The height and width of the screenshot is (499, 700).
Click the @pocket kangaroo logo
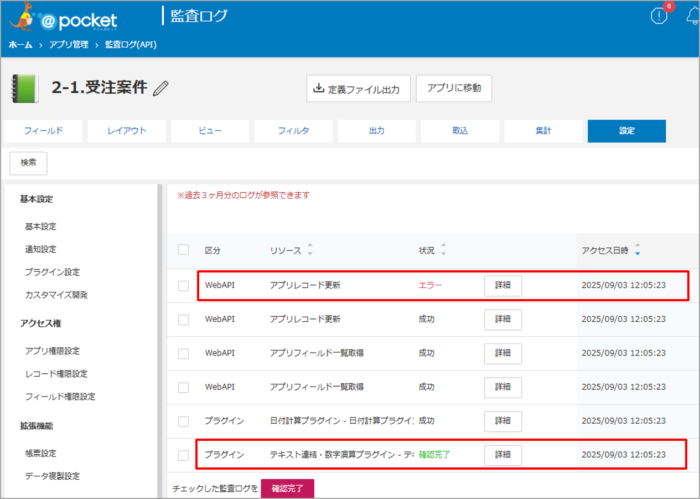click(x=62, y=18)
